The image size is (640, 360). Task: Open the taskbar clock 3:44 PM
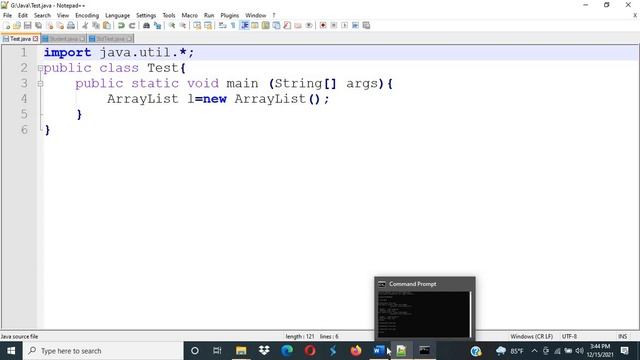[600, 351]
